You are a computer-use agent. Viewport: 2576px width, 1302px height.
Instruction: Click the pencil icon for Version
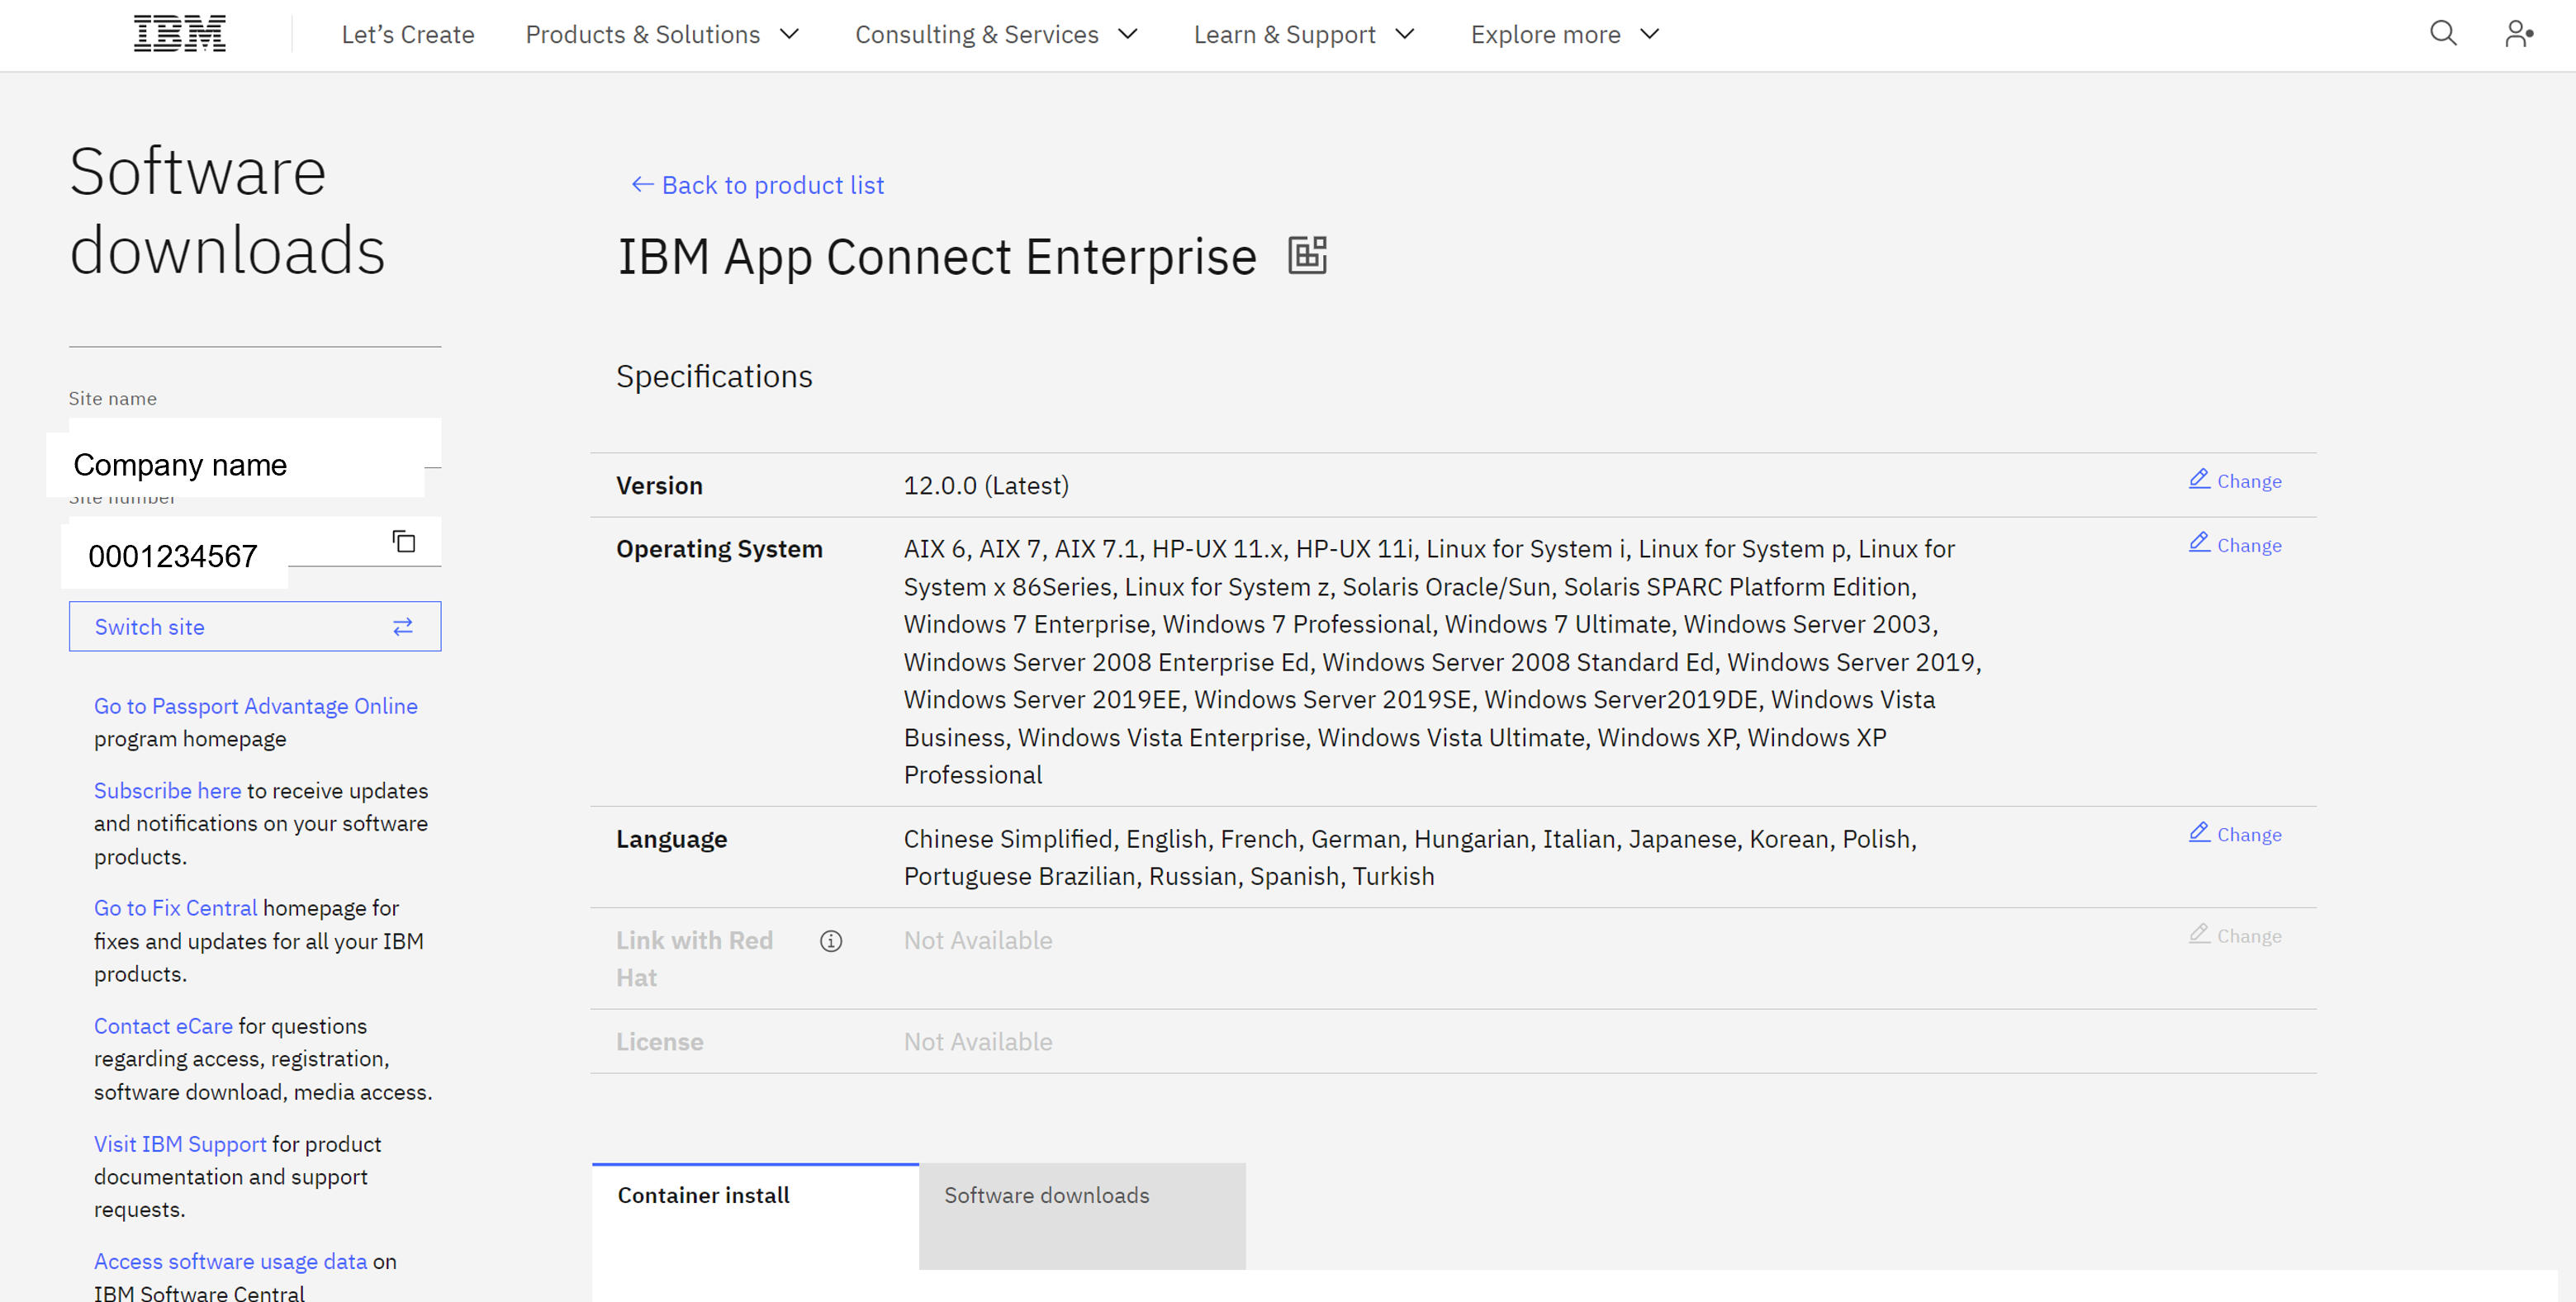2199,479
